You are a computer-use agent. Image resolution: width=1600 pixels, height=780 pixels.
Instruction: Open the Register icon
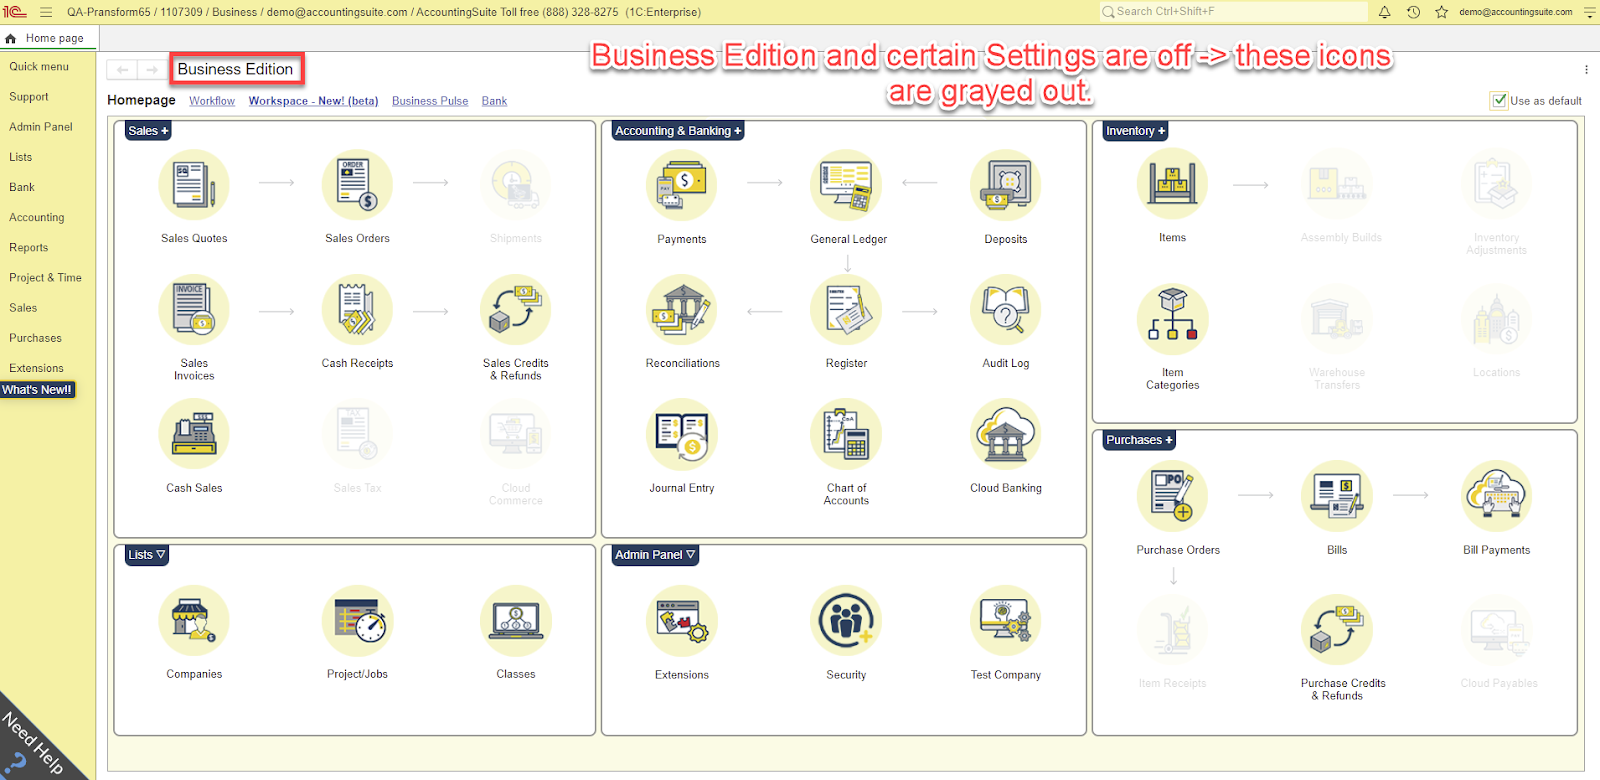[x=846, y=310]
